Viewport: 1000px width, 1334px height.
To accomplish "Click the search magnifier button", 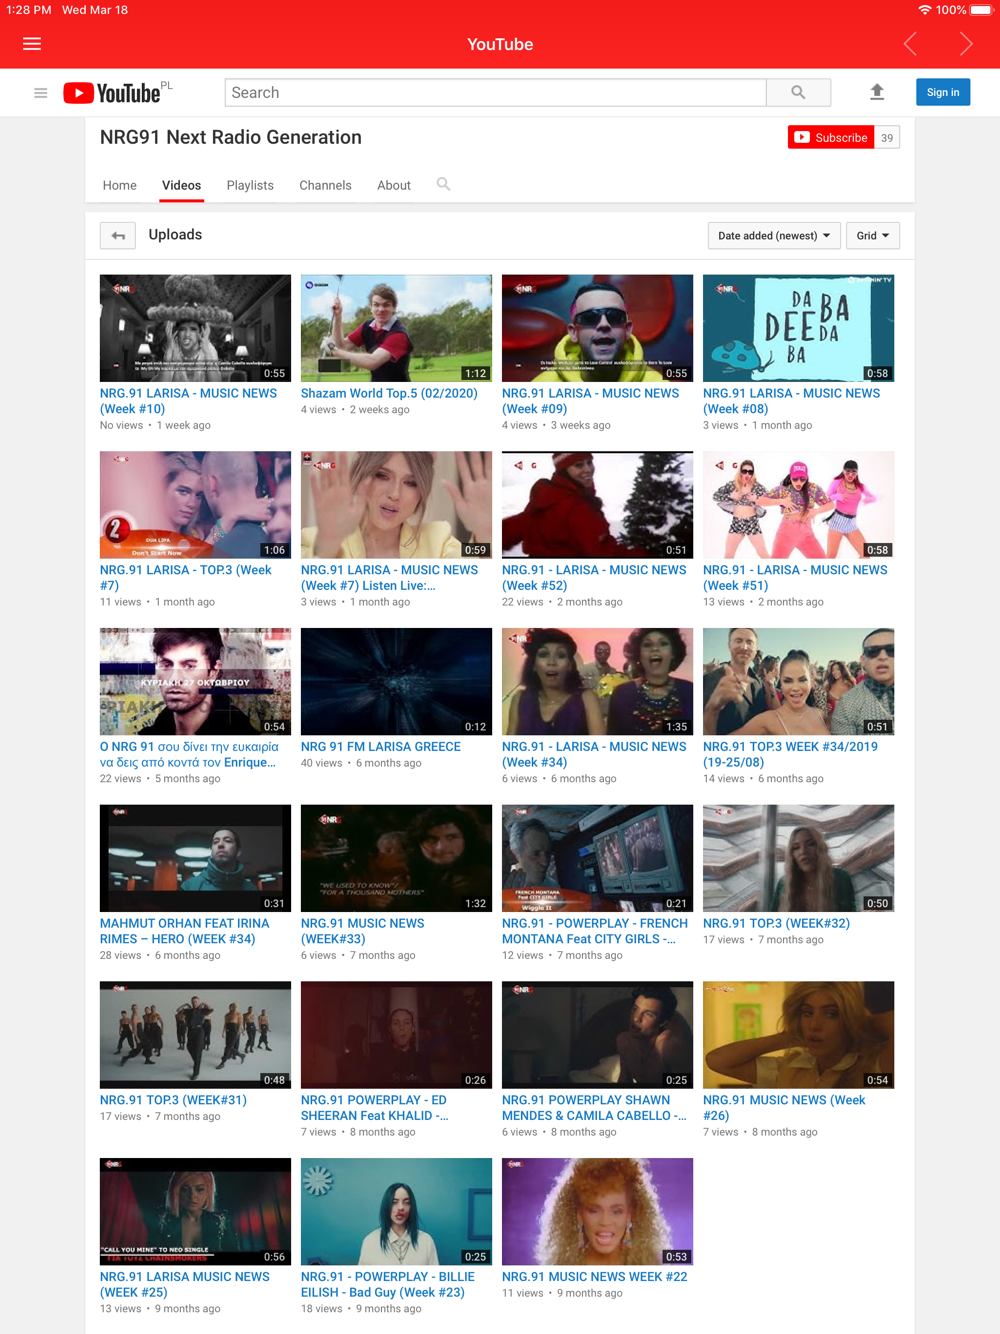I will (798, 93).
